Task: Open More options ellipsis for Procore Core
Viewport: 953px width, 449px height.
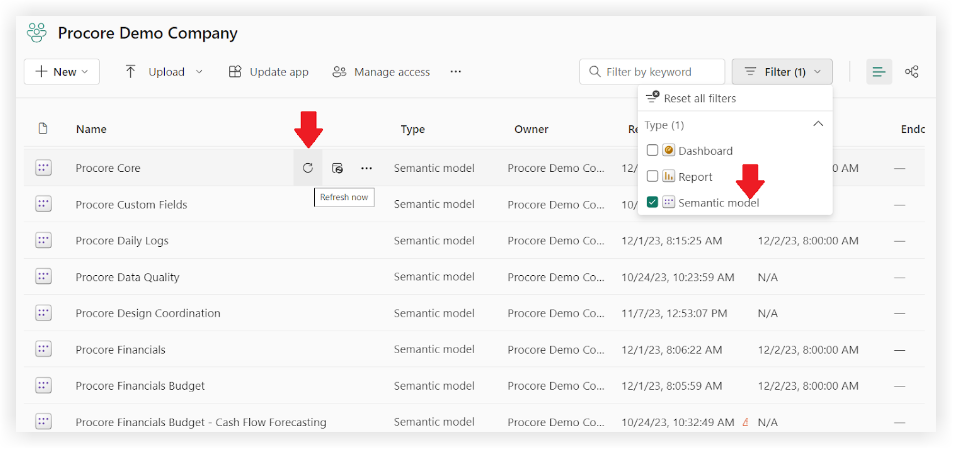Action: [366, 168]
